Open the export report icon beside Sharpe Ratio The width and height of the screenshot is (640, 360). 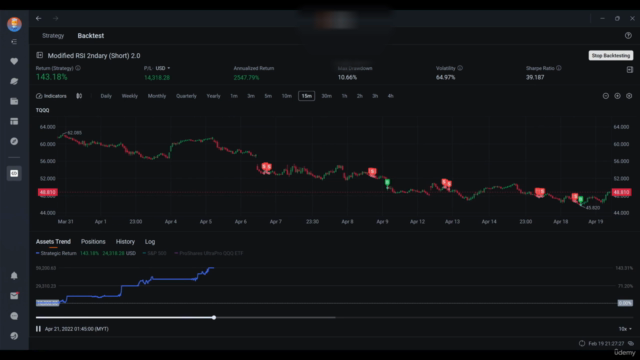pos(629,70)
